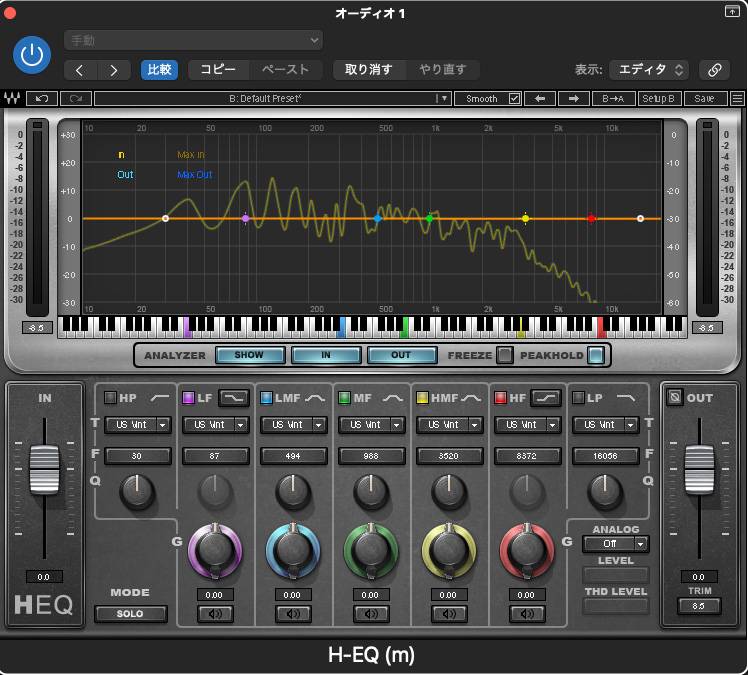The width and height of the screenshot is (748, 675).
Task: Toggle the red HF band on/off
Action: click(500, 397)
